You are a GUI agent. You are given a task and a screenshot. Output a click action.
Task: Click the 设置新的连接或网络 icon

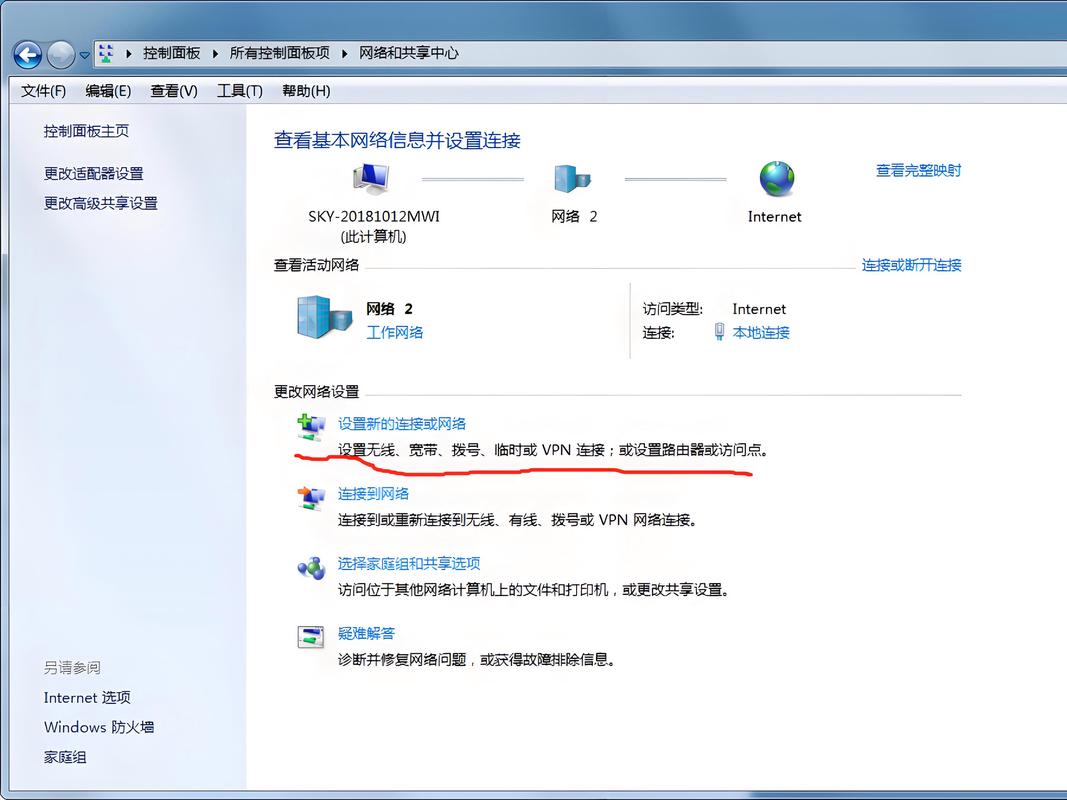click(312, 425)
